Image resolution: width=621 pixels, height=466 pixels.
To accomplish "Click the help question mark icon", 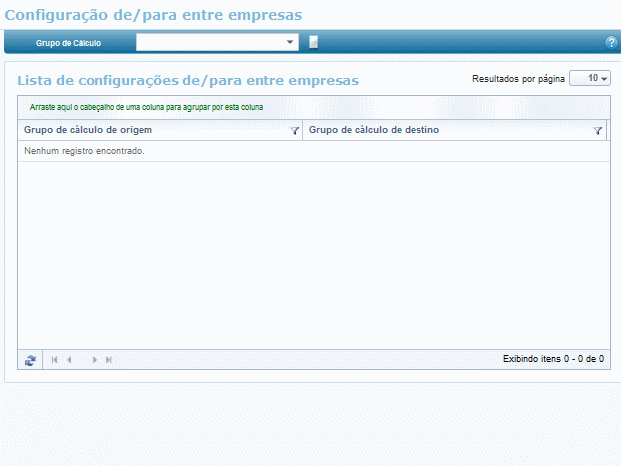I will (611, 43).
